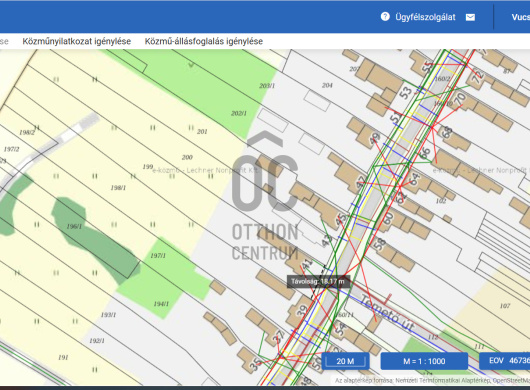The height and width of the screenshot is (390, 530).
Task: Click parcel label 203/1
Action: point(267,86)
